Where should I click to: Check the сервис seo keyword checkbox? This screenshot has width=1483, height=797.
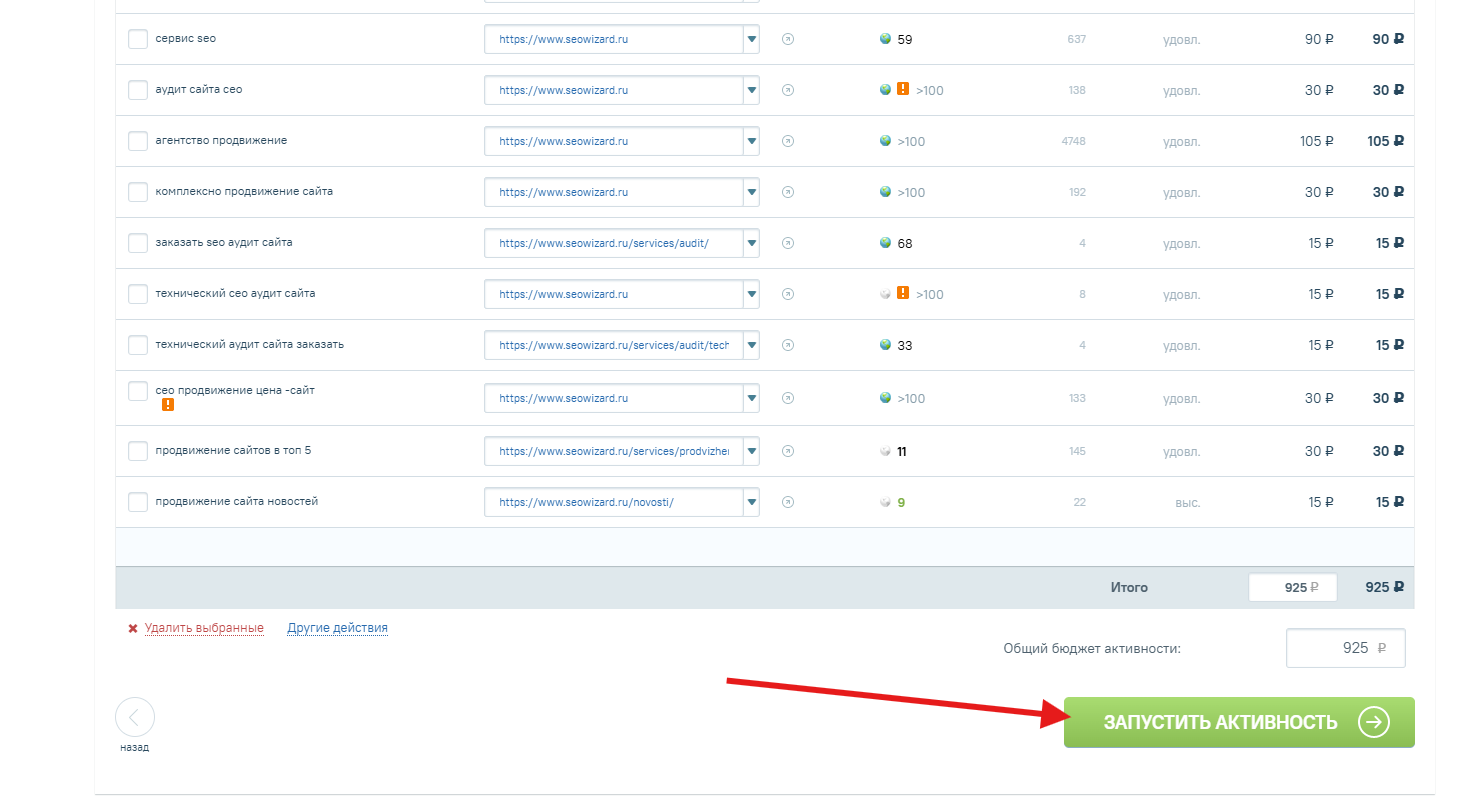(x=138, y=39)
